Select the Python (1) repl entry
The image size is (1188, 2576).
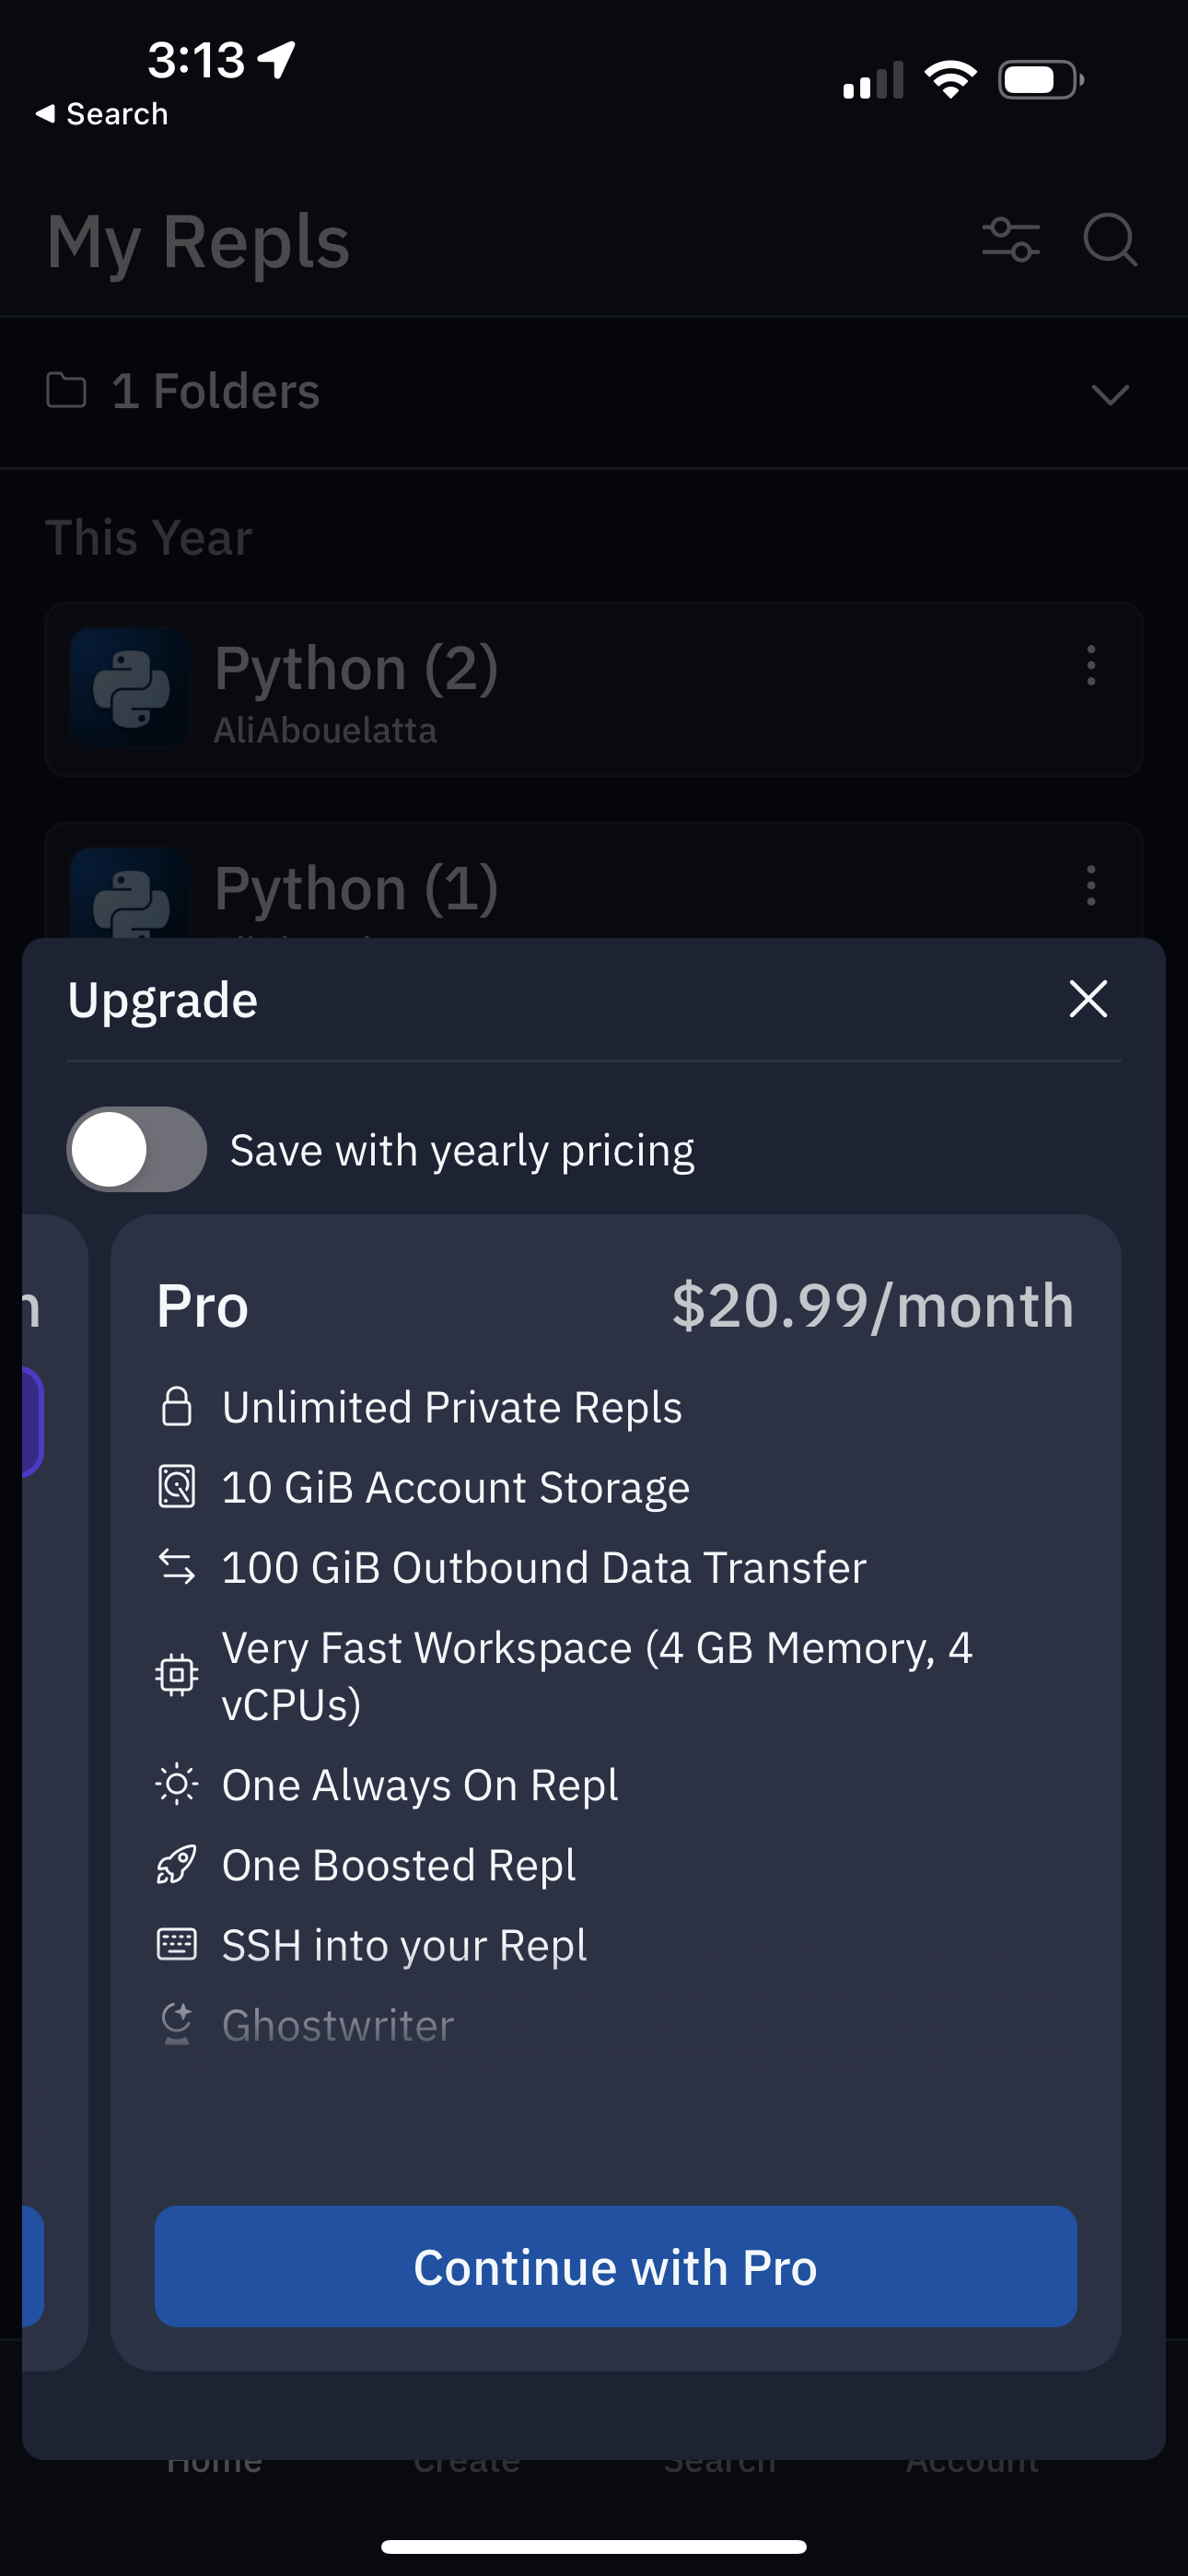pos(356,888)
